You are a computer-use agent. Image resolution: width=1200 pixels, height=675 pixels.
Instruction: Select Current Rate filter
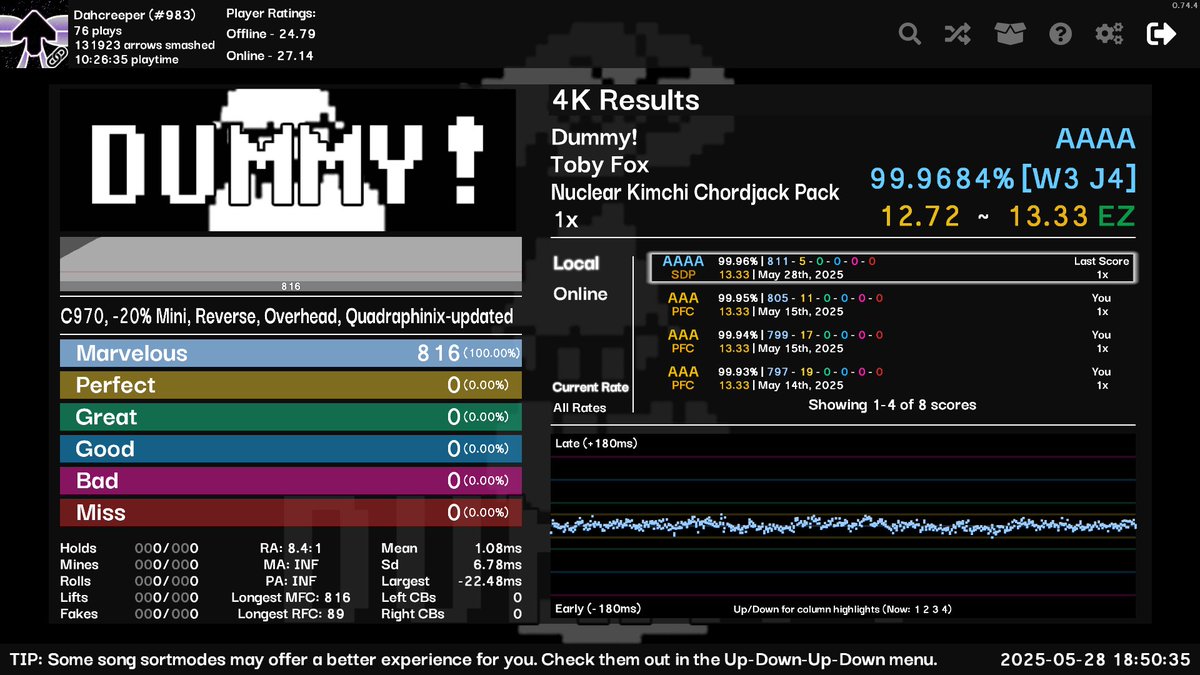[x=590, y=387]
